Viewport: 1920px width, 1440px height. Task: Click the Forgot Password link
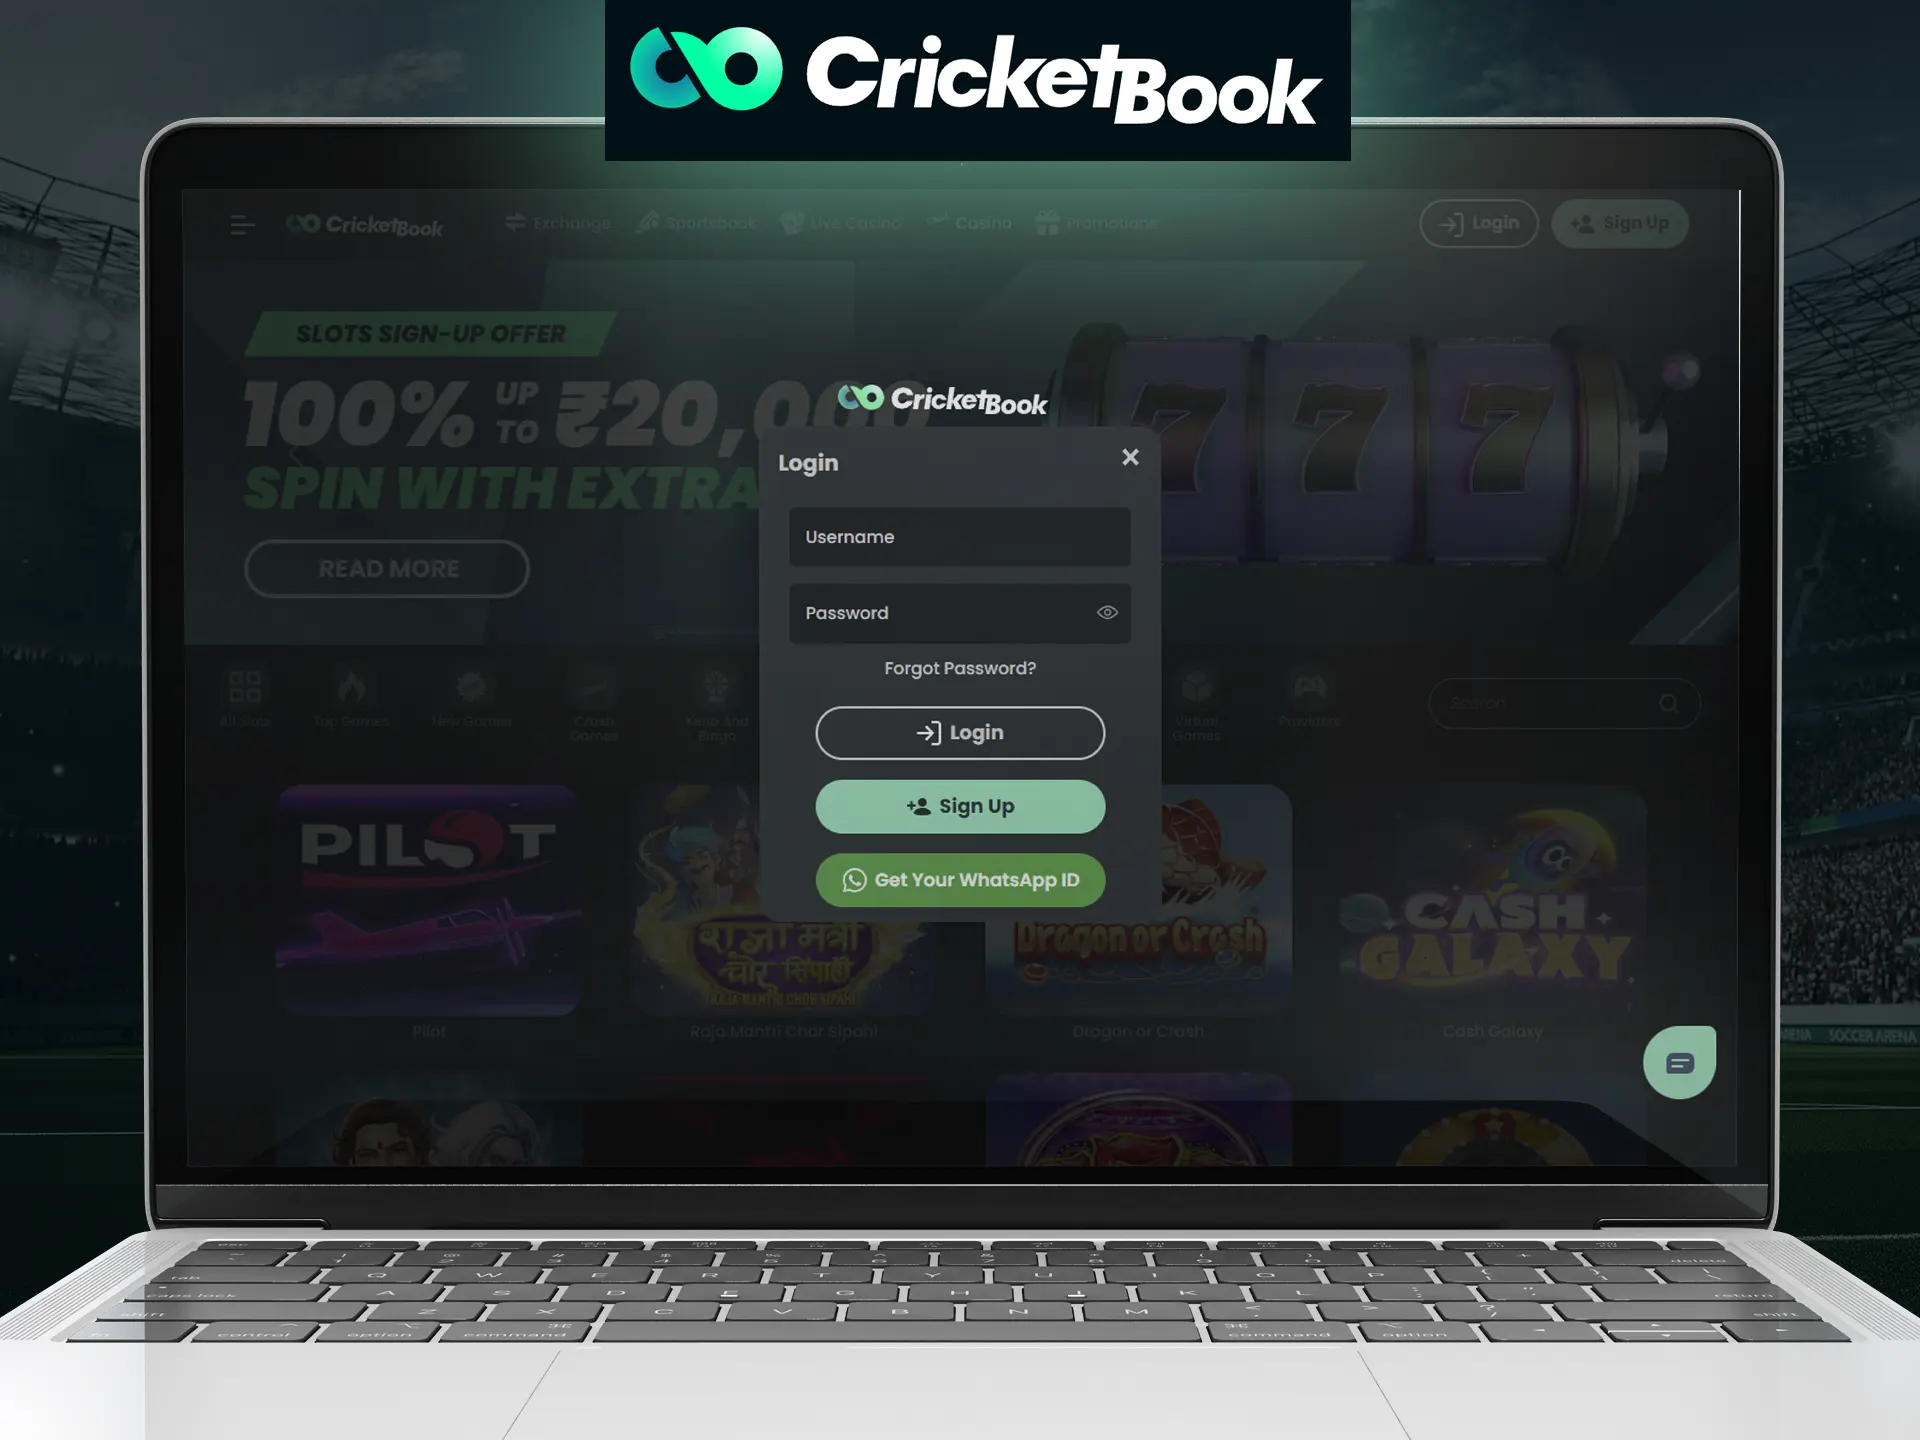[960, 667]
